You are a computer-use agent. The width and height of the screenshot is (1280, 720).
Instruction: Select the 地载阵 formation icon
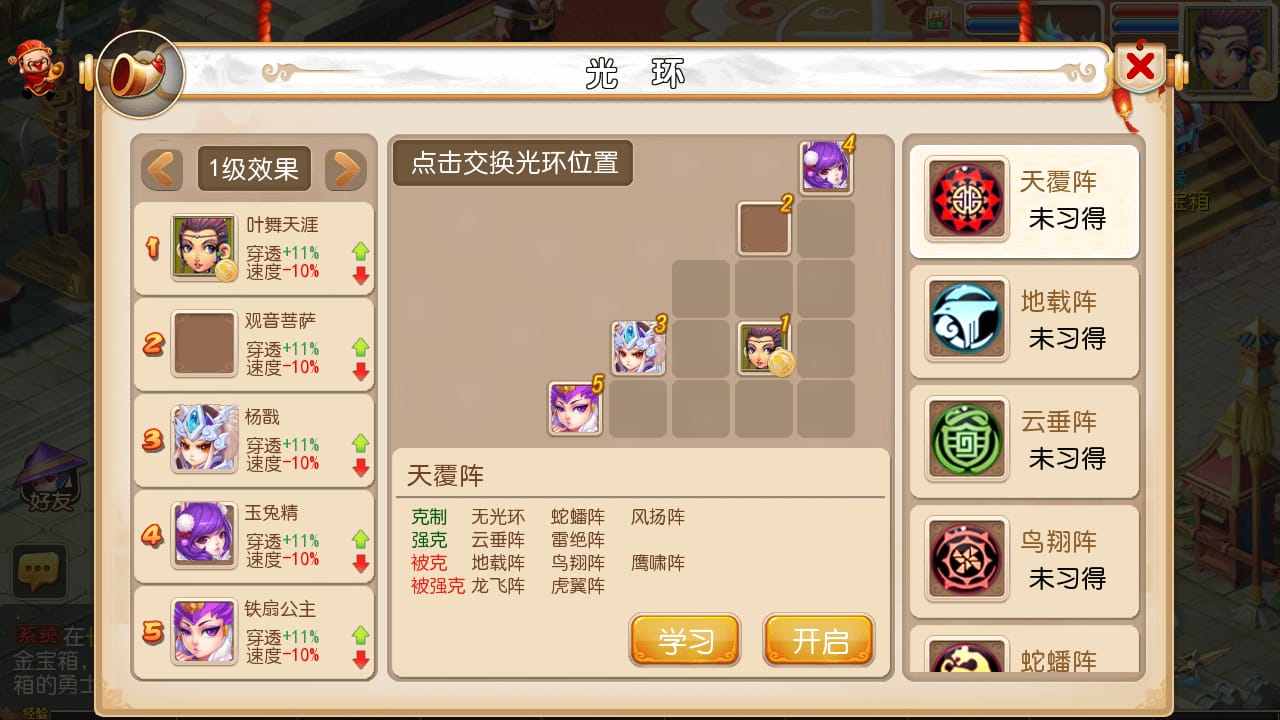tap(966, 319)
